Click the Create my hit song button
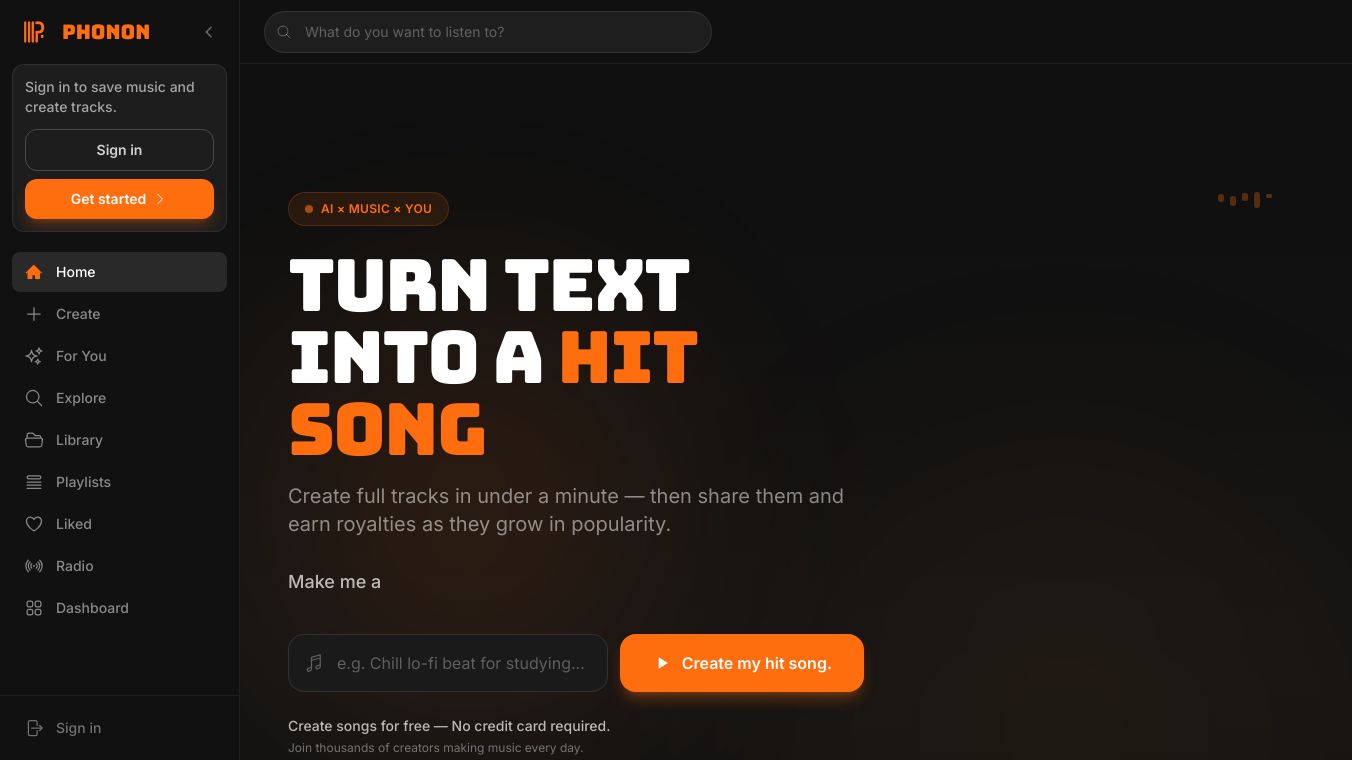 [x=742, y=663]
